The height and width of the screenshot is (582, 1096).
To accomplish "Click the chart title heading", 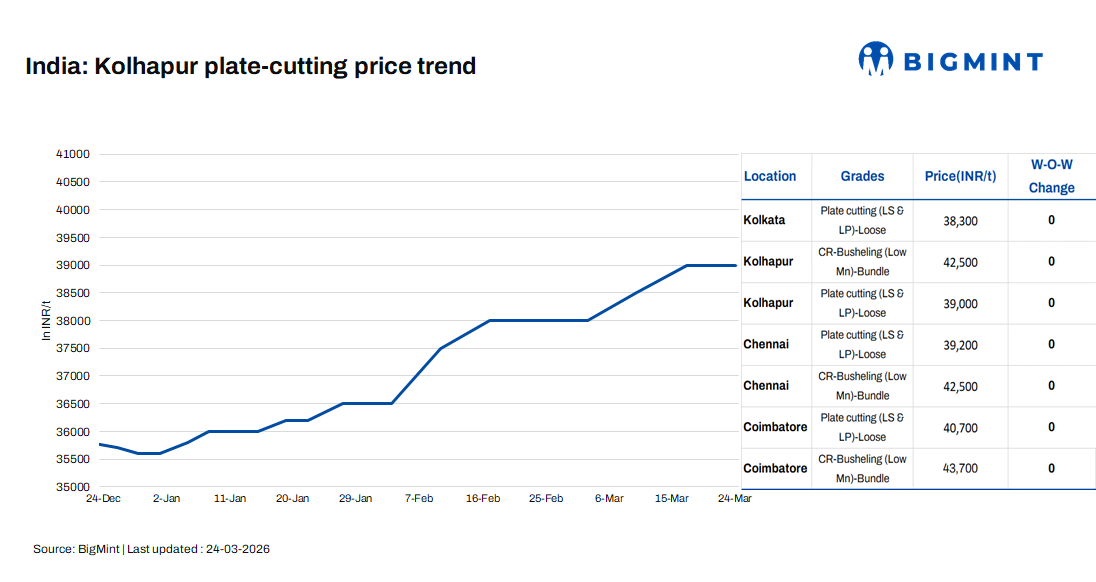I will coord(250,67).
